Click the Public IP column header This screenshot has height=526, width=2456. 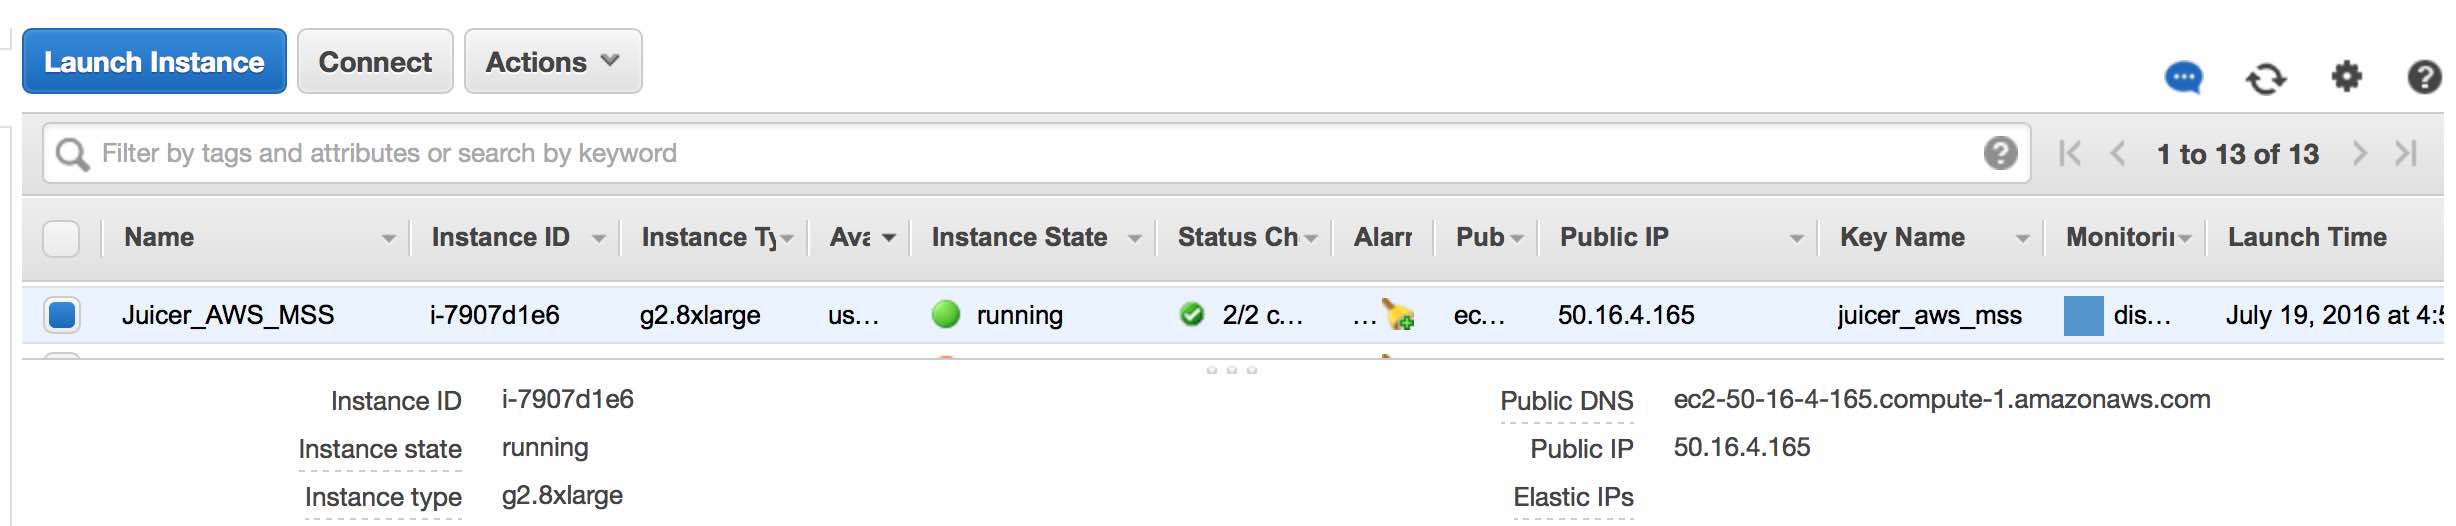tap(1614, 237)
